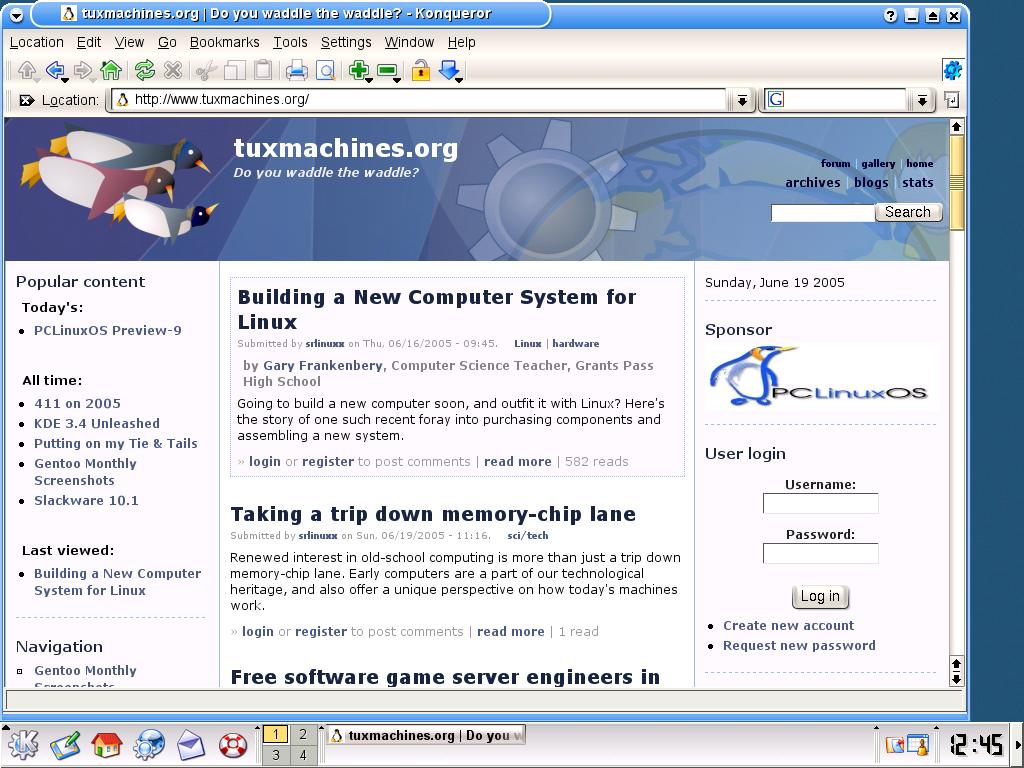
Task: Open font decrease dropdown arrow
Action: tap(397, 80)
